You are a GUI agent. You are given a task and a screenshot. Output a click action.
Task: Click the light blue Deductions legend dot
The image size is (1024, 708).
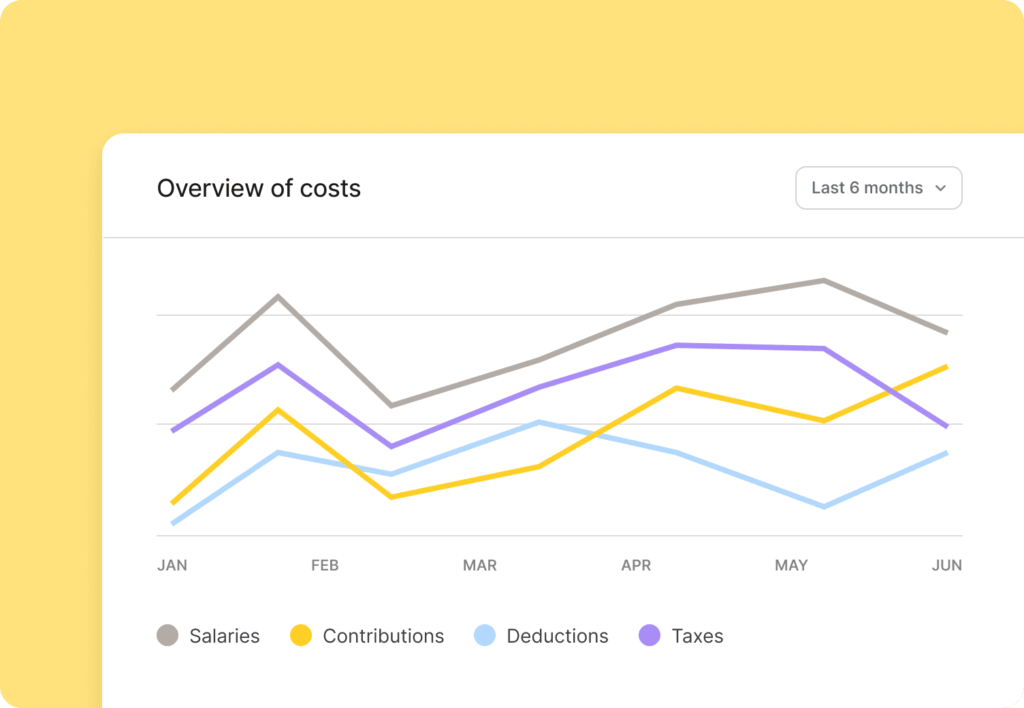(485, 635)
